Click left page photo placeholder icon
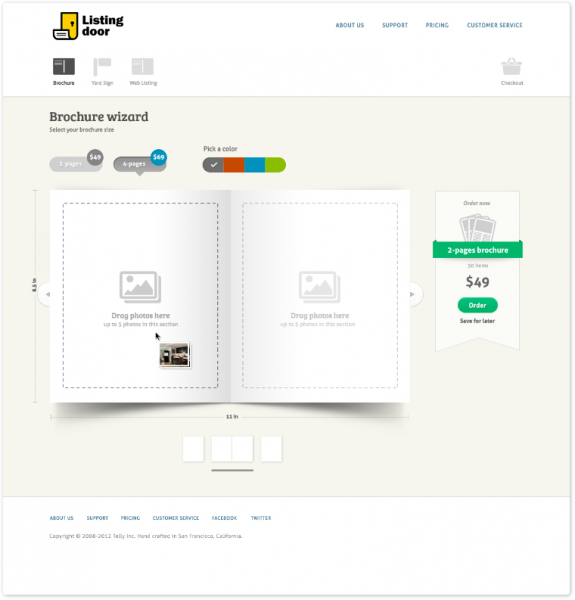This screenshot has height=600, width=575. 140,287
